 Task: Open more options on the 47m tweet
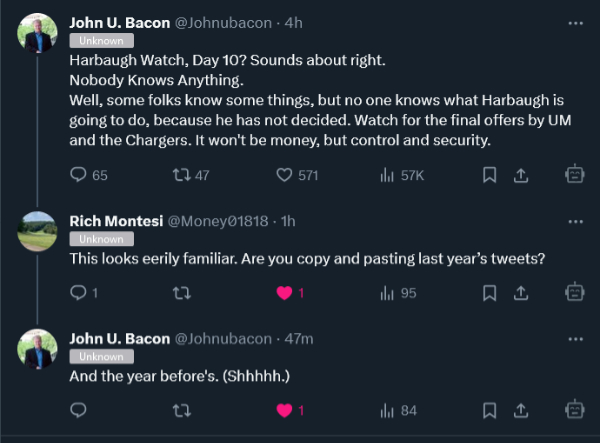click(574, 339)
